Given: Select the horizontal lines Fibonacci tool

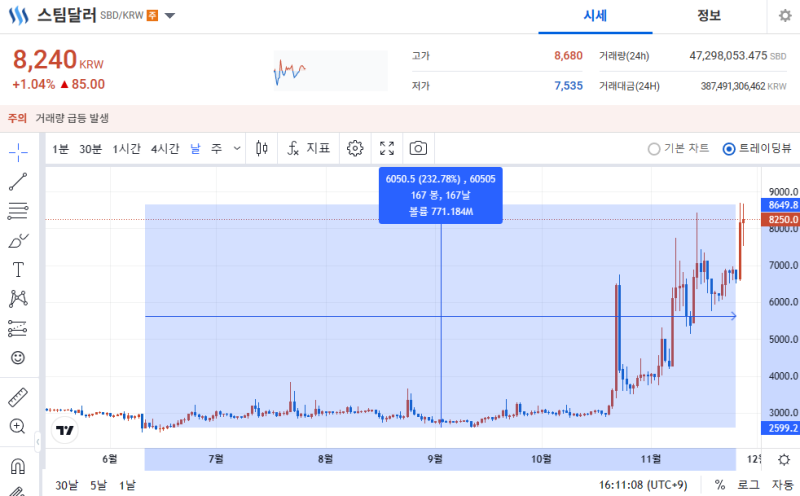Looking at the screenshot, I should 18,211.
